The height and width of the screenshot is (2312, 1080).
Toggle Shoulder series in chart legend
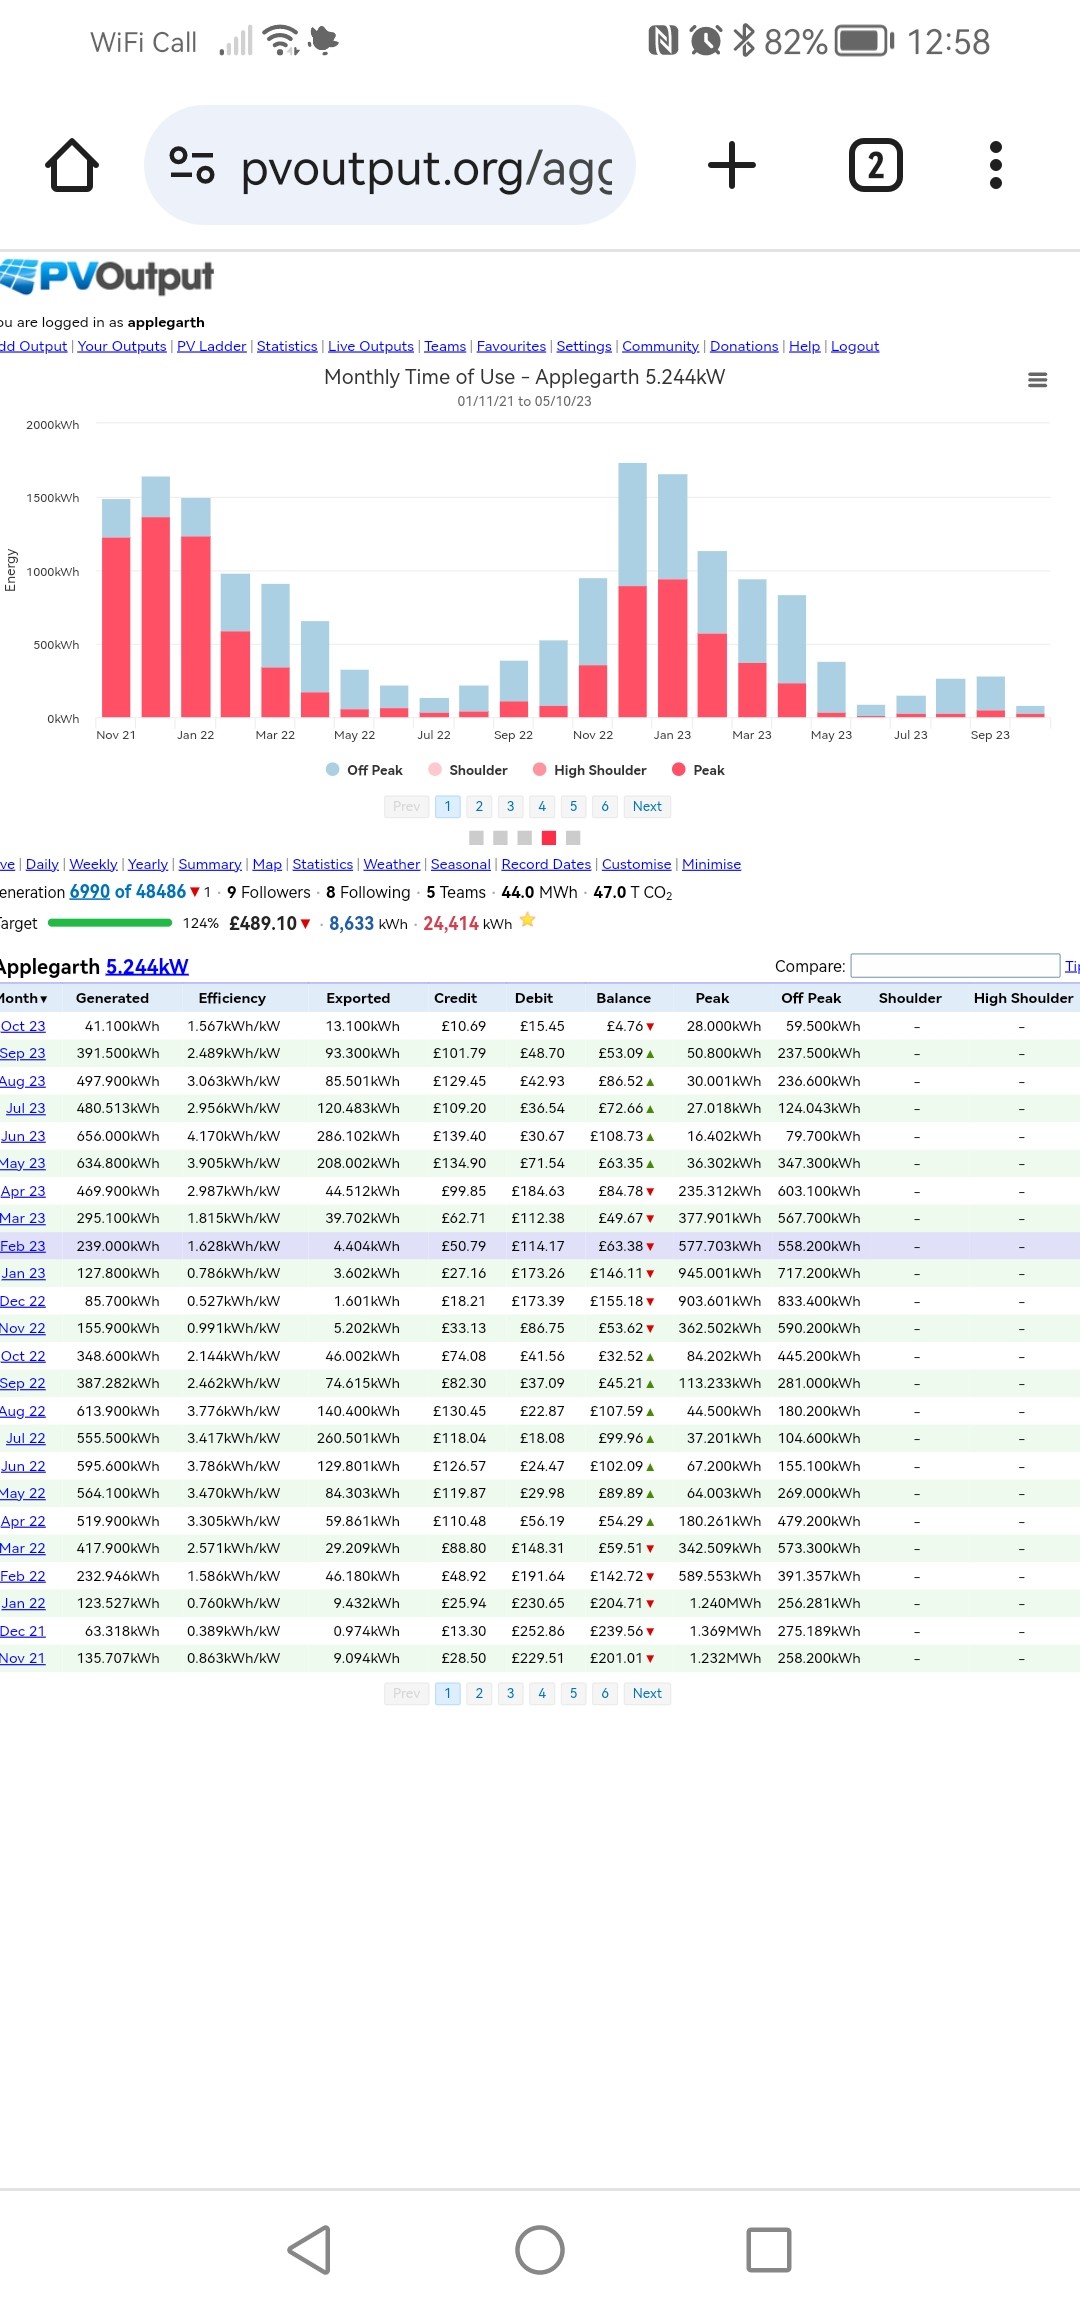click(x=467, y=770)
